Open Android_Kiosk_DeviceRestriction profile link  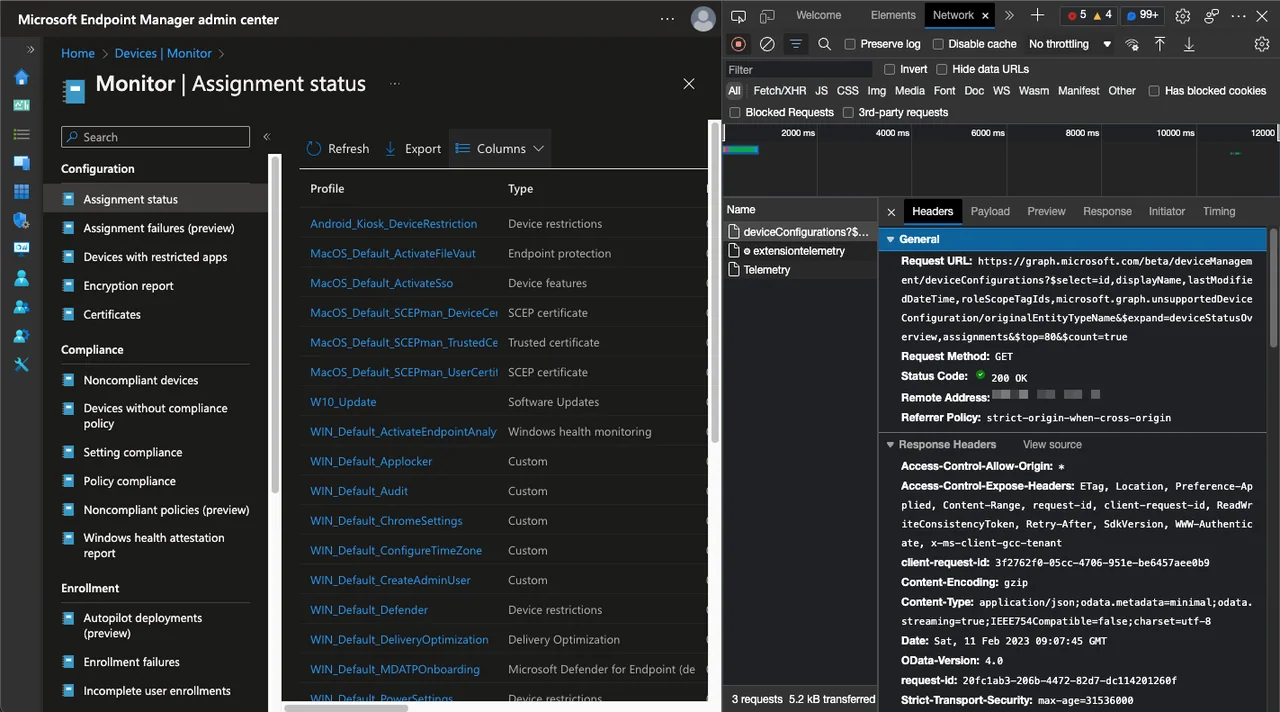393,224
